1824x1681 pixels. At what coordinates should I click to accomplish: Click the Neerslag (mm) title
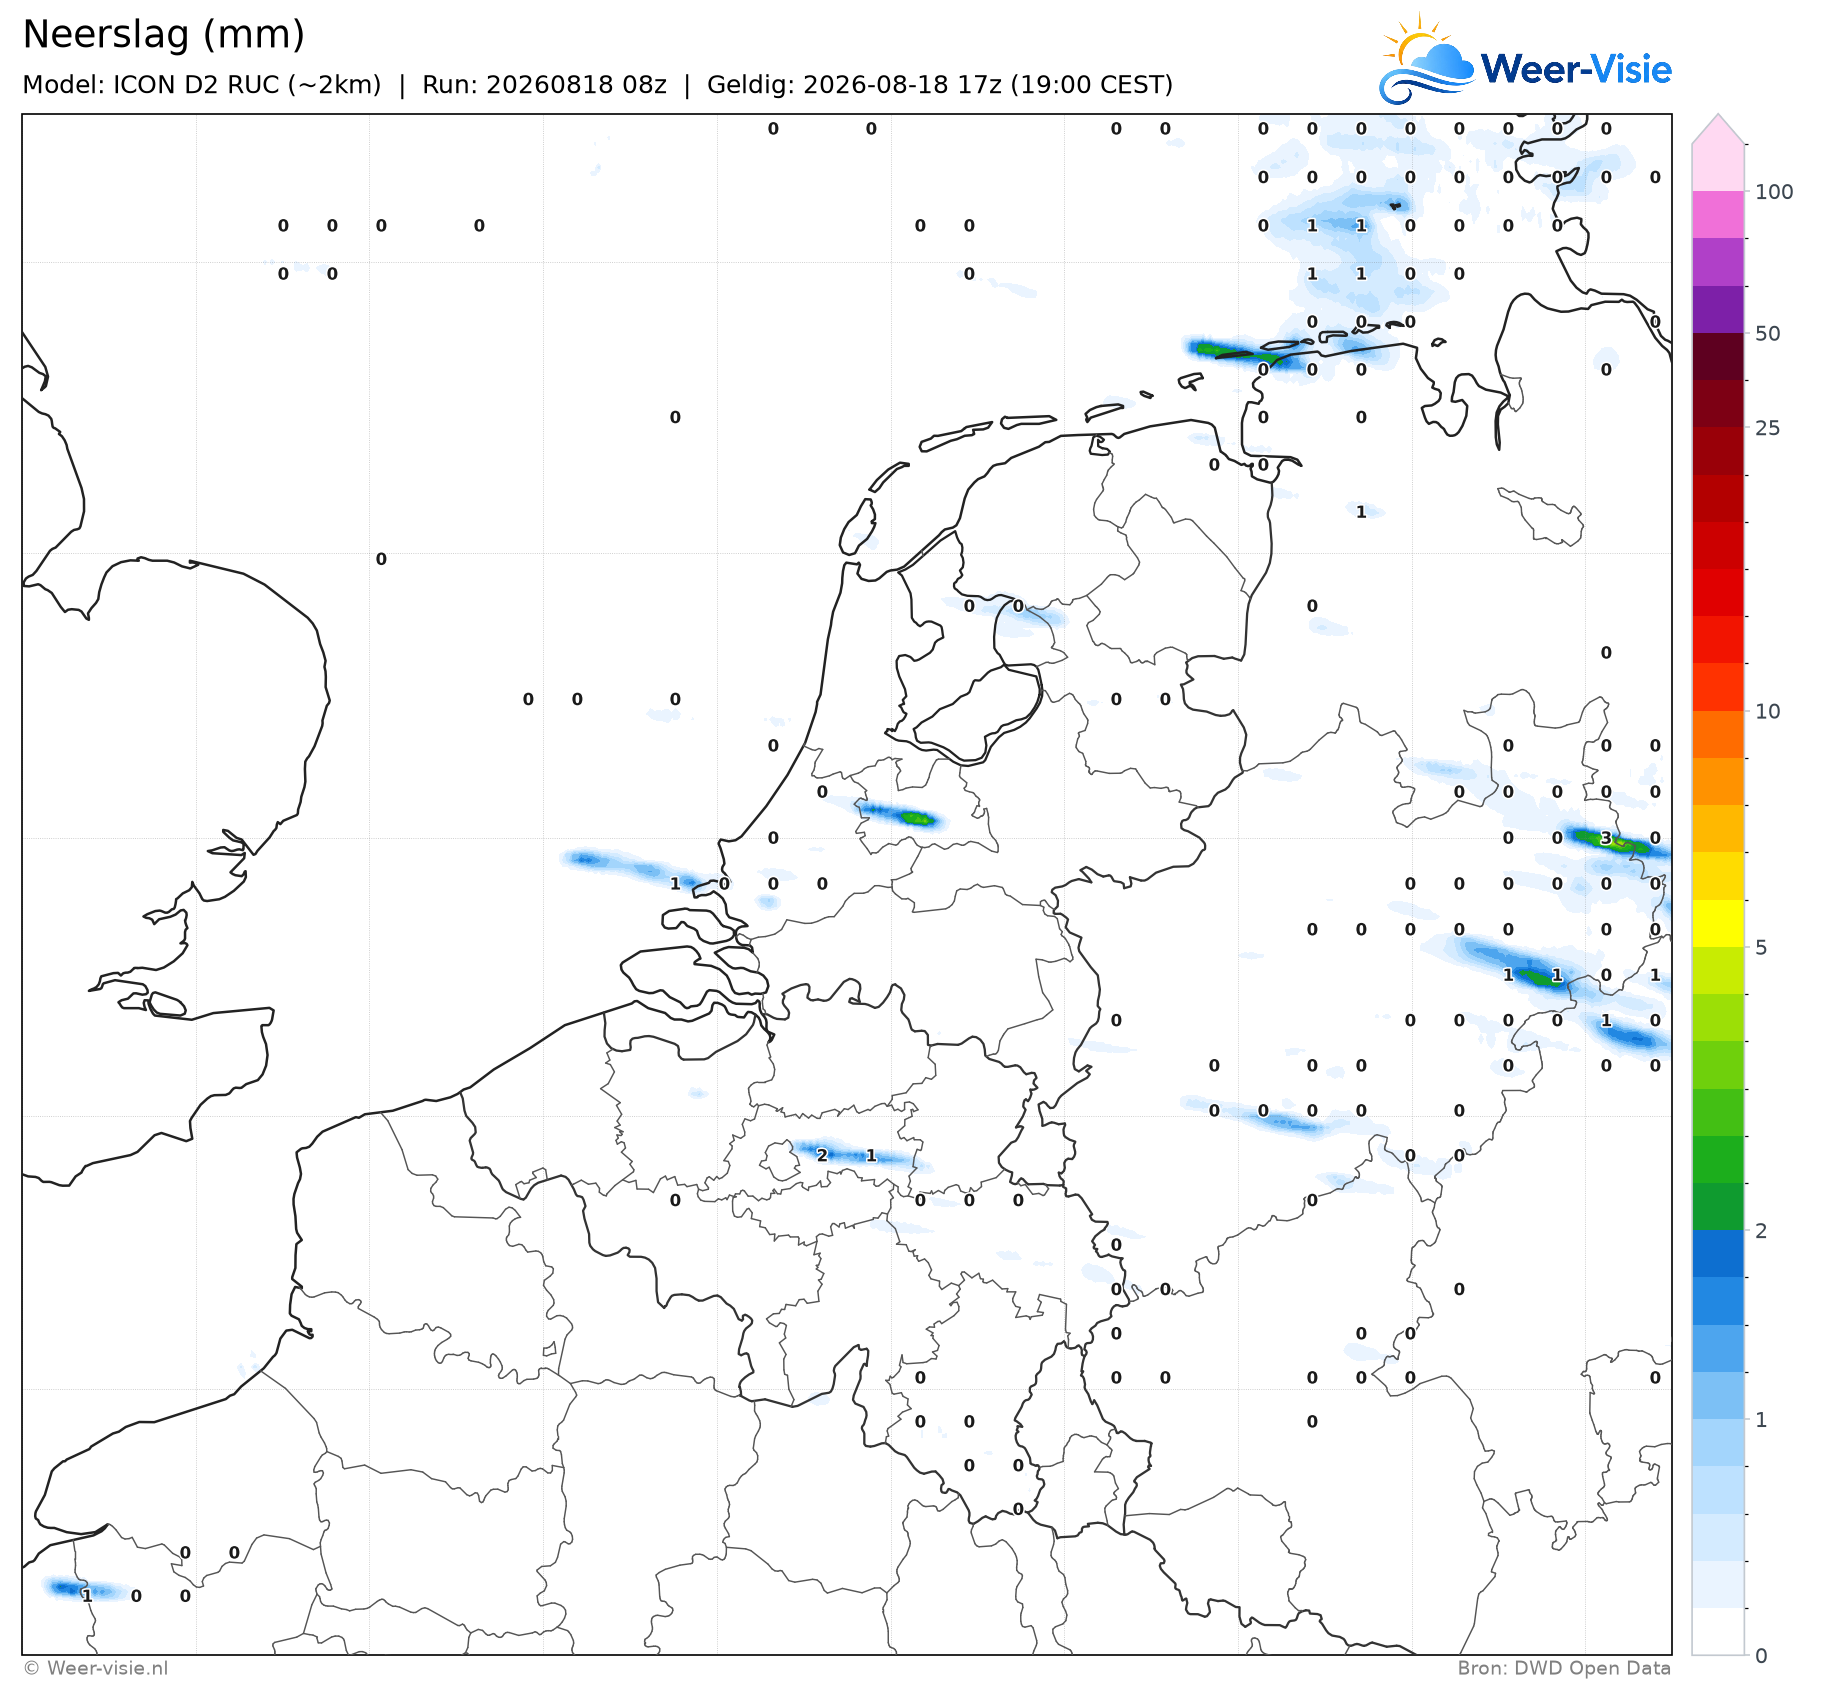coord(163,35)
